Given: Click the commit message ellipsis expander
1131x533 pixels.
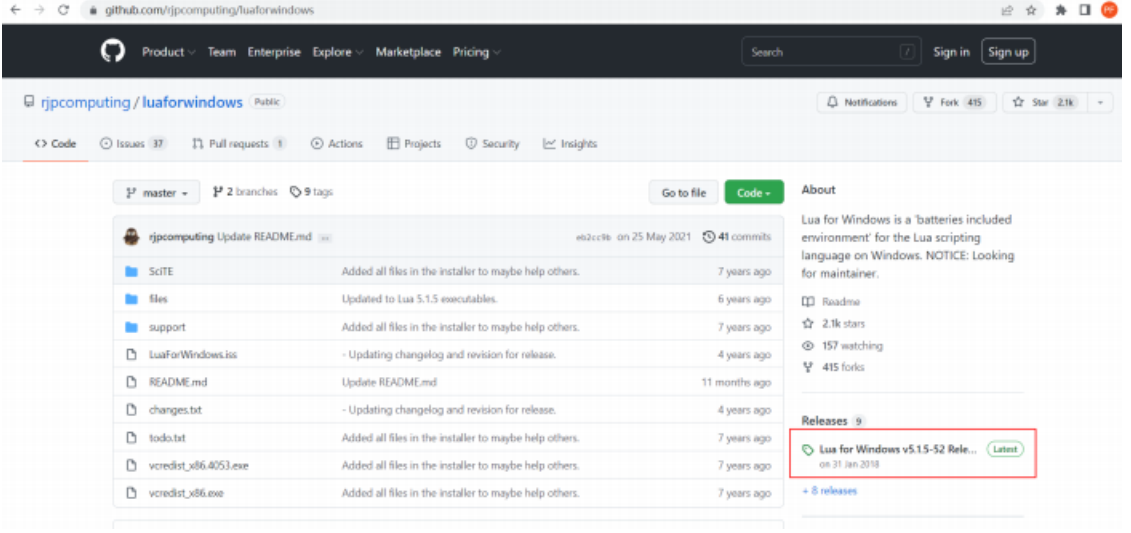Looking at the screenshot, I should (325, 238).
